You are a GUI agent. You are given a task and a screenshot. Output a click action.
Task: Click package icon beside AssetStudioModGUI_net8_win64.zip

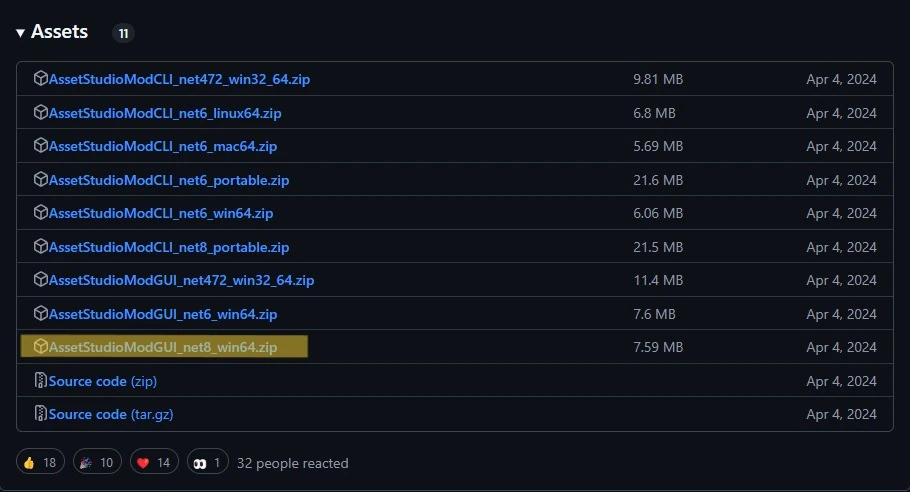[41, 346]
